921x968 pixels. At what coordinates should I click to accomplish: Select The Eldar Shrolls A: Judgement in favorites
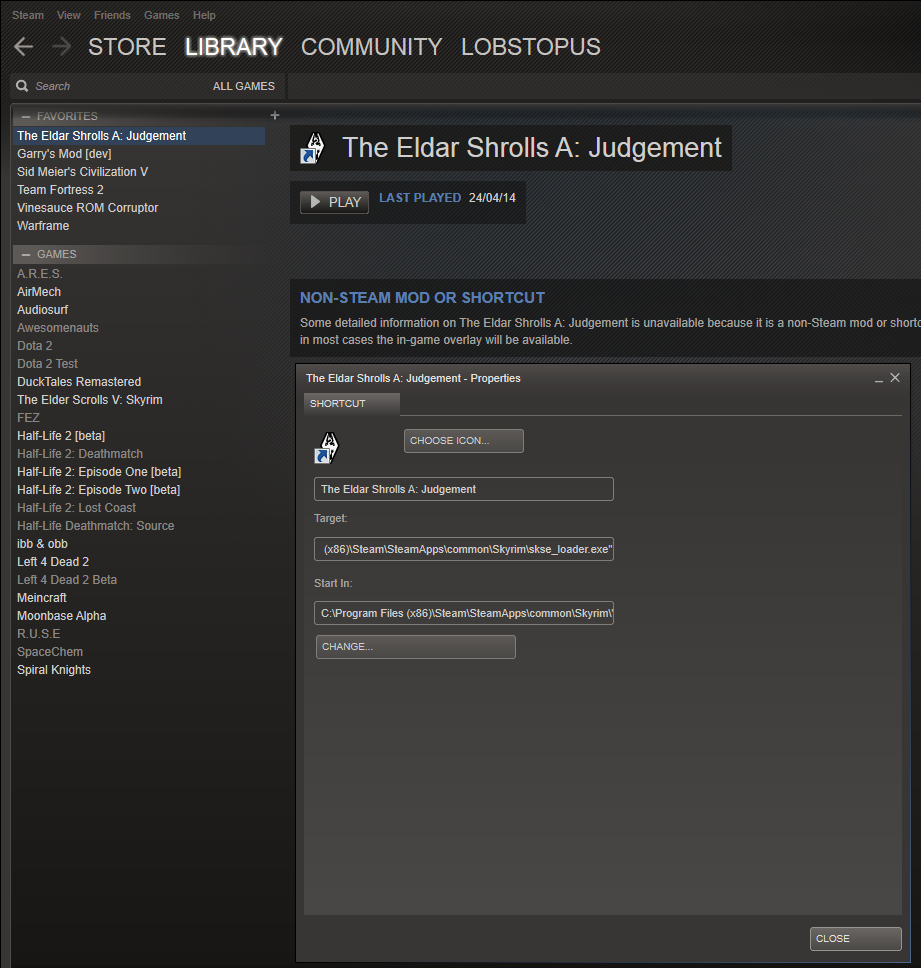[139, 136]
